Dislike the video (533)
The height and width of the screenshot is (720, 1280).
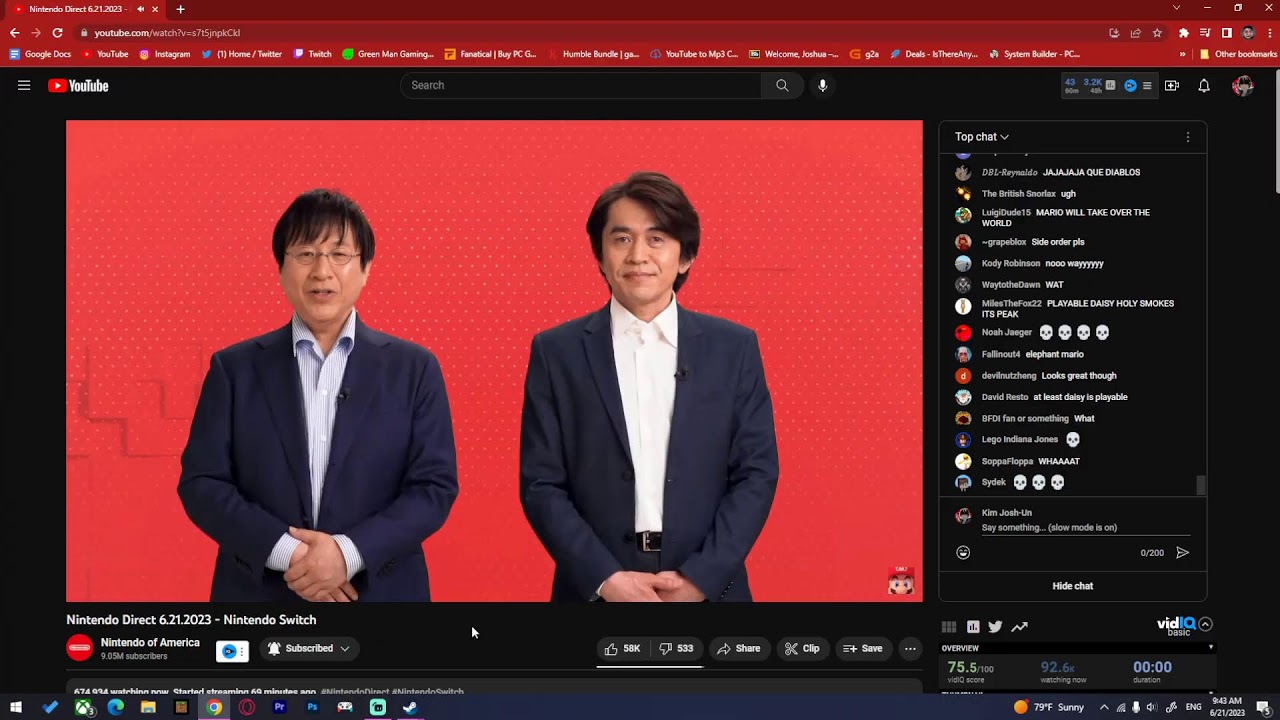677,649
